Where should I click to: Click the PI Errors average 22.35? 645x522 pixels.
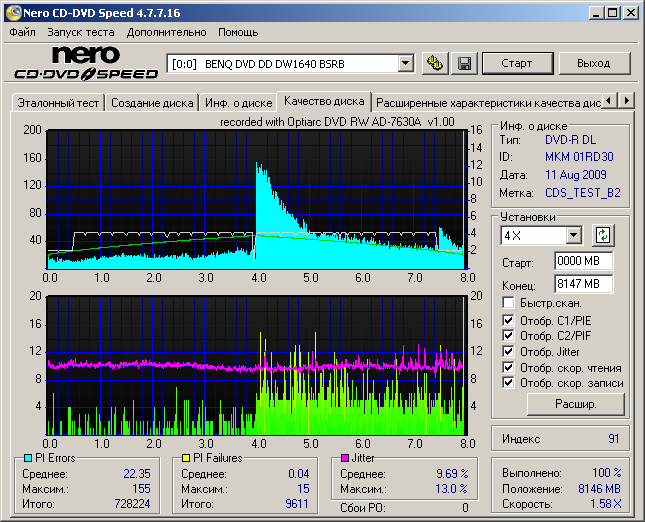click(x=137, y=473)
